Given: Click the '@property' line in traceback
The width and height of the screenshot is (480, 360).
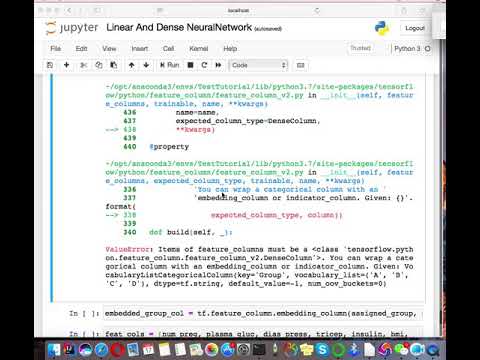Looking at the screenshot, I should [169, 147].
